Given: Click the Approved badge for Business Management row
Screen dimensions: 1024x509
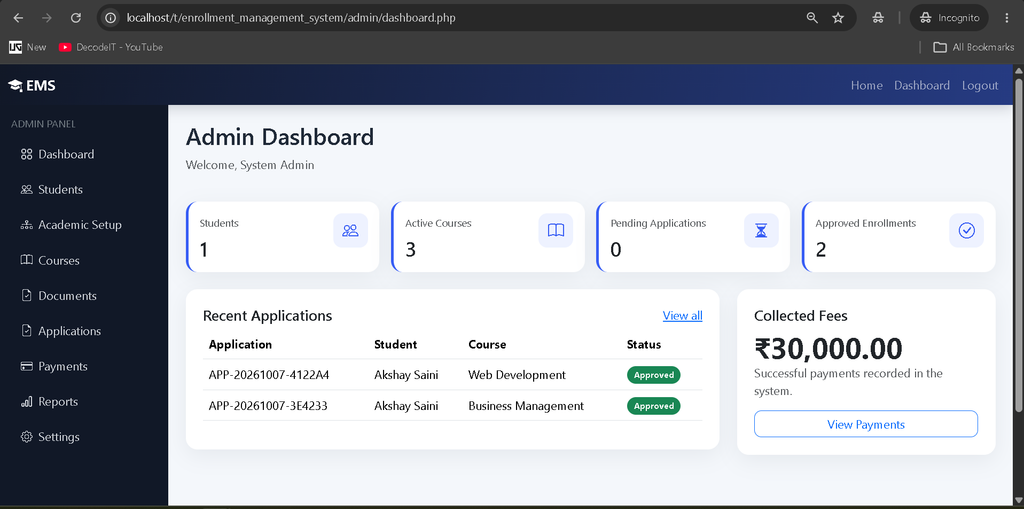Looking at the screenshot, I should pyautogui.click(x=654, y=406).
